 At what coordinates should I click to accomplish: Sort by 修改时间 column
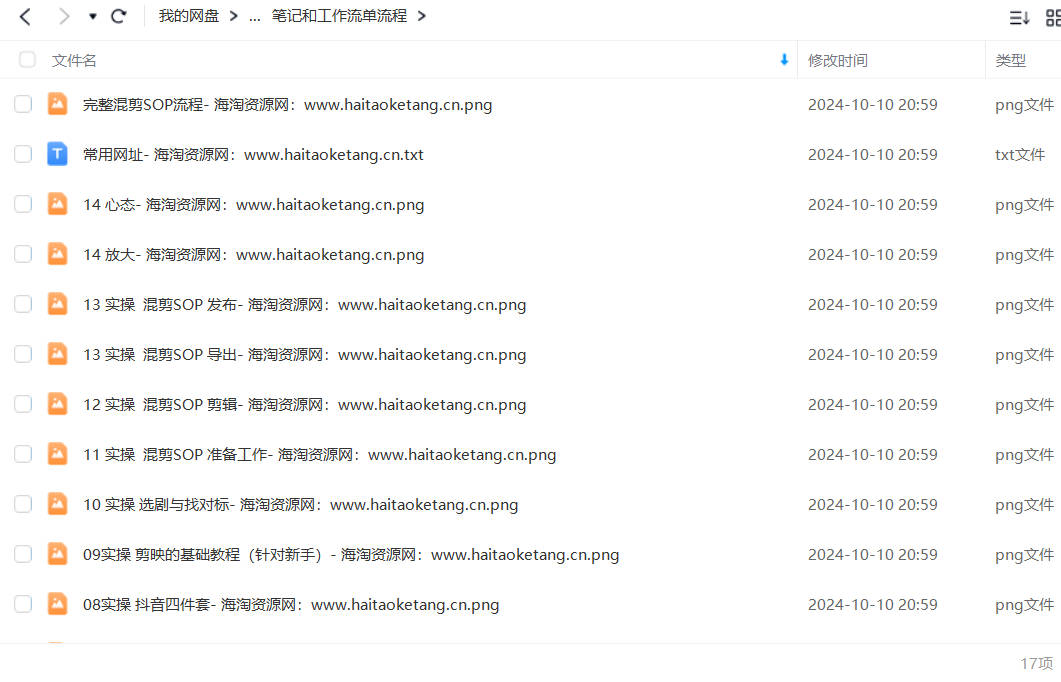[x=838, y=60]
